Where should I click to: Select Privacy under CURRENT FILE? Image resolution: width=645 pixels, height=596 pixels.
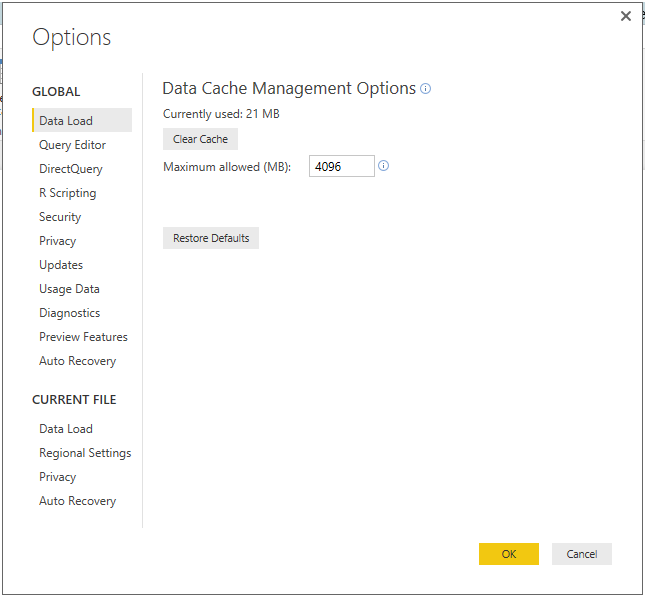(58, 477)
